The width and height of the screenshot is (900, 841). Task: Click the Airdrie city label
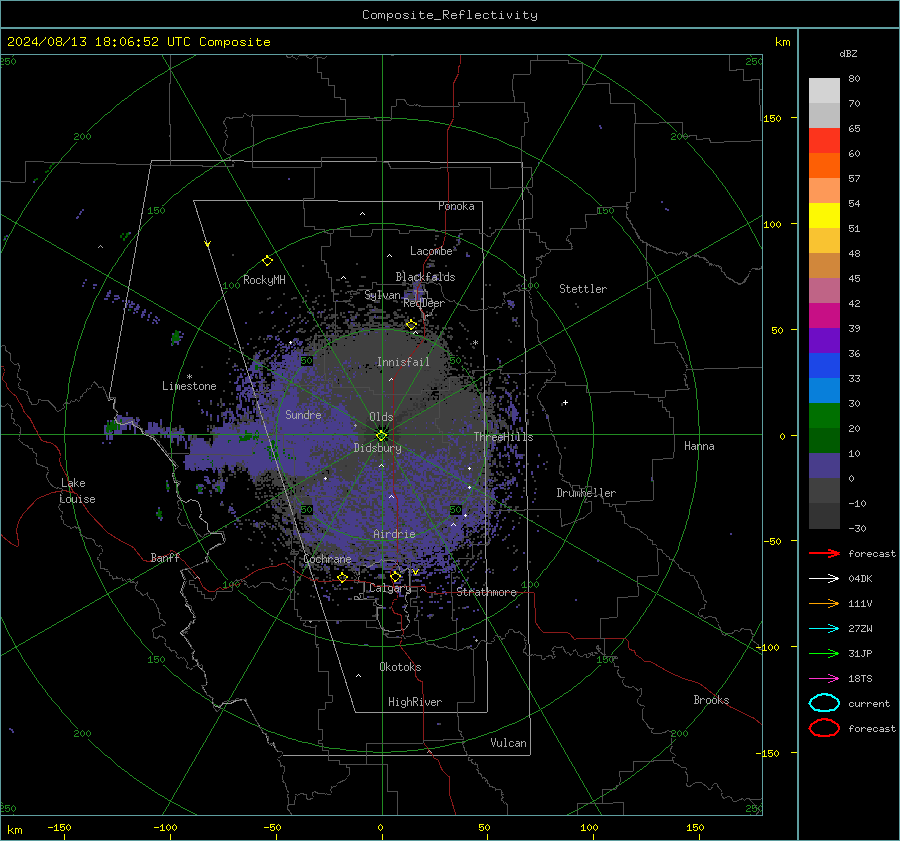pos(394,534)
